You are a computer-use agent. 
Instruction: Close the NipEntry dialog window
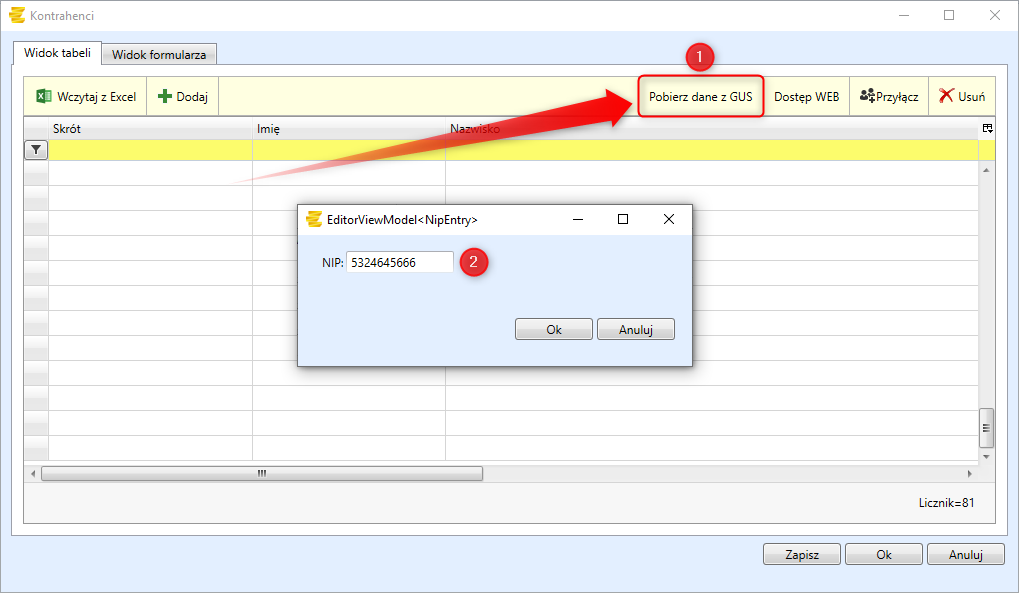pyautogui.click(x=669, y=219)
